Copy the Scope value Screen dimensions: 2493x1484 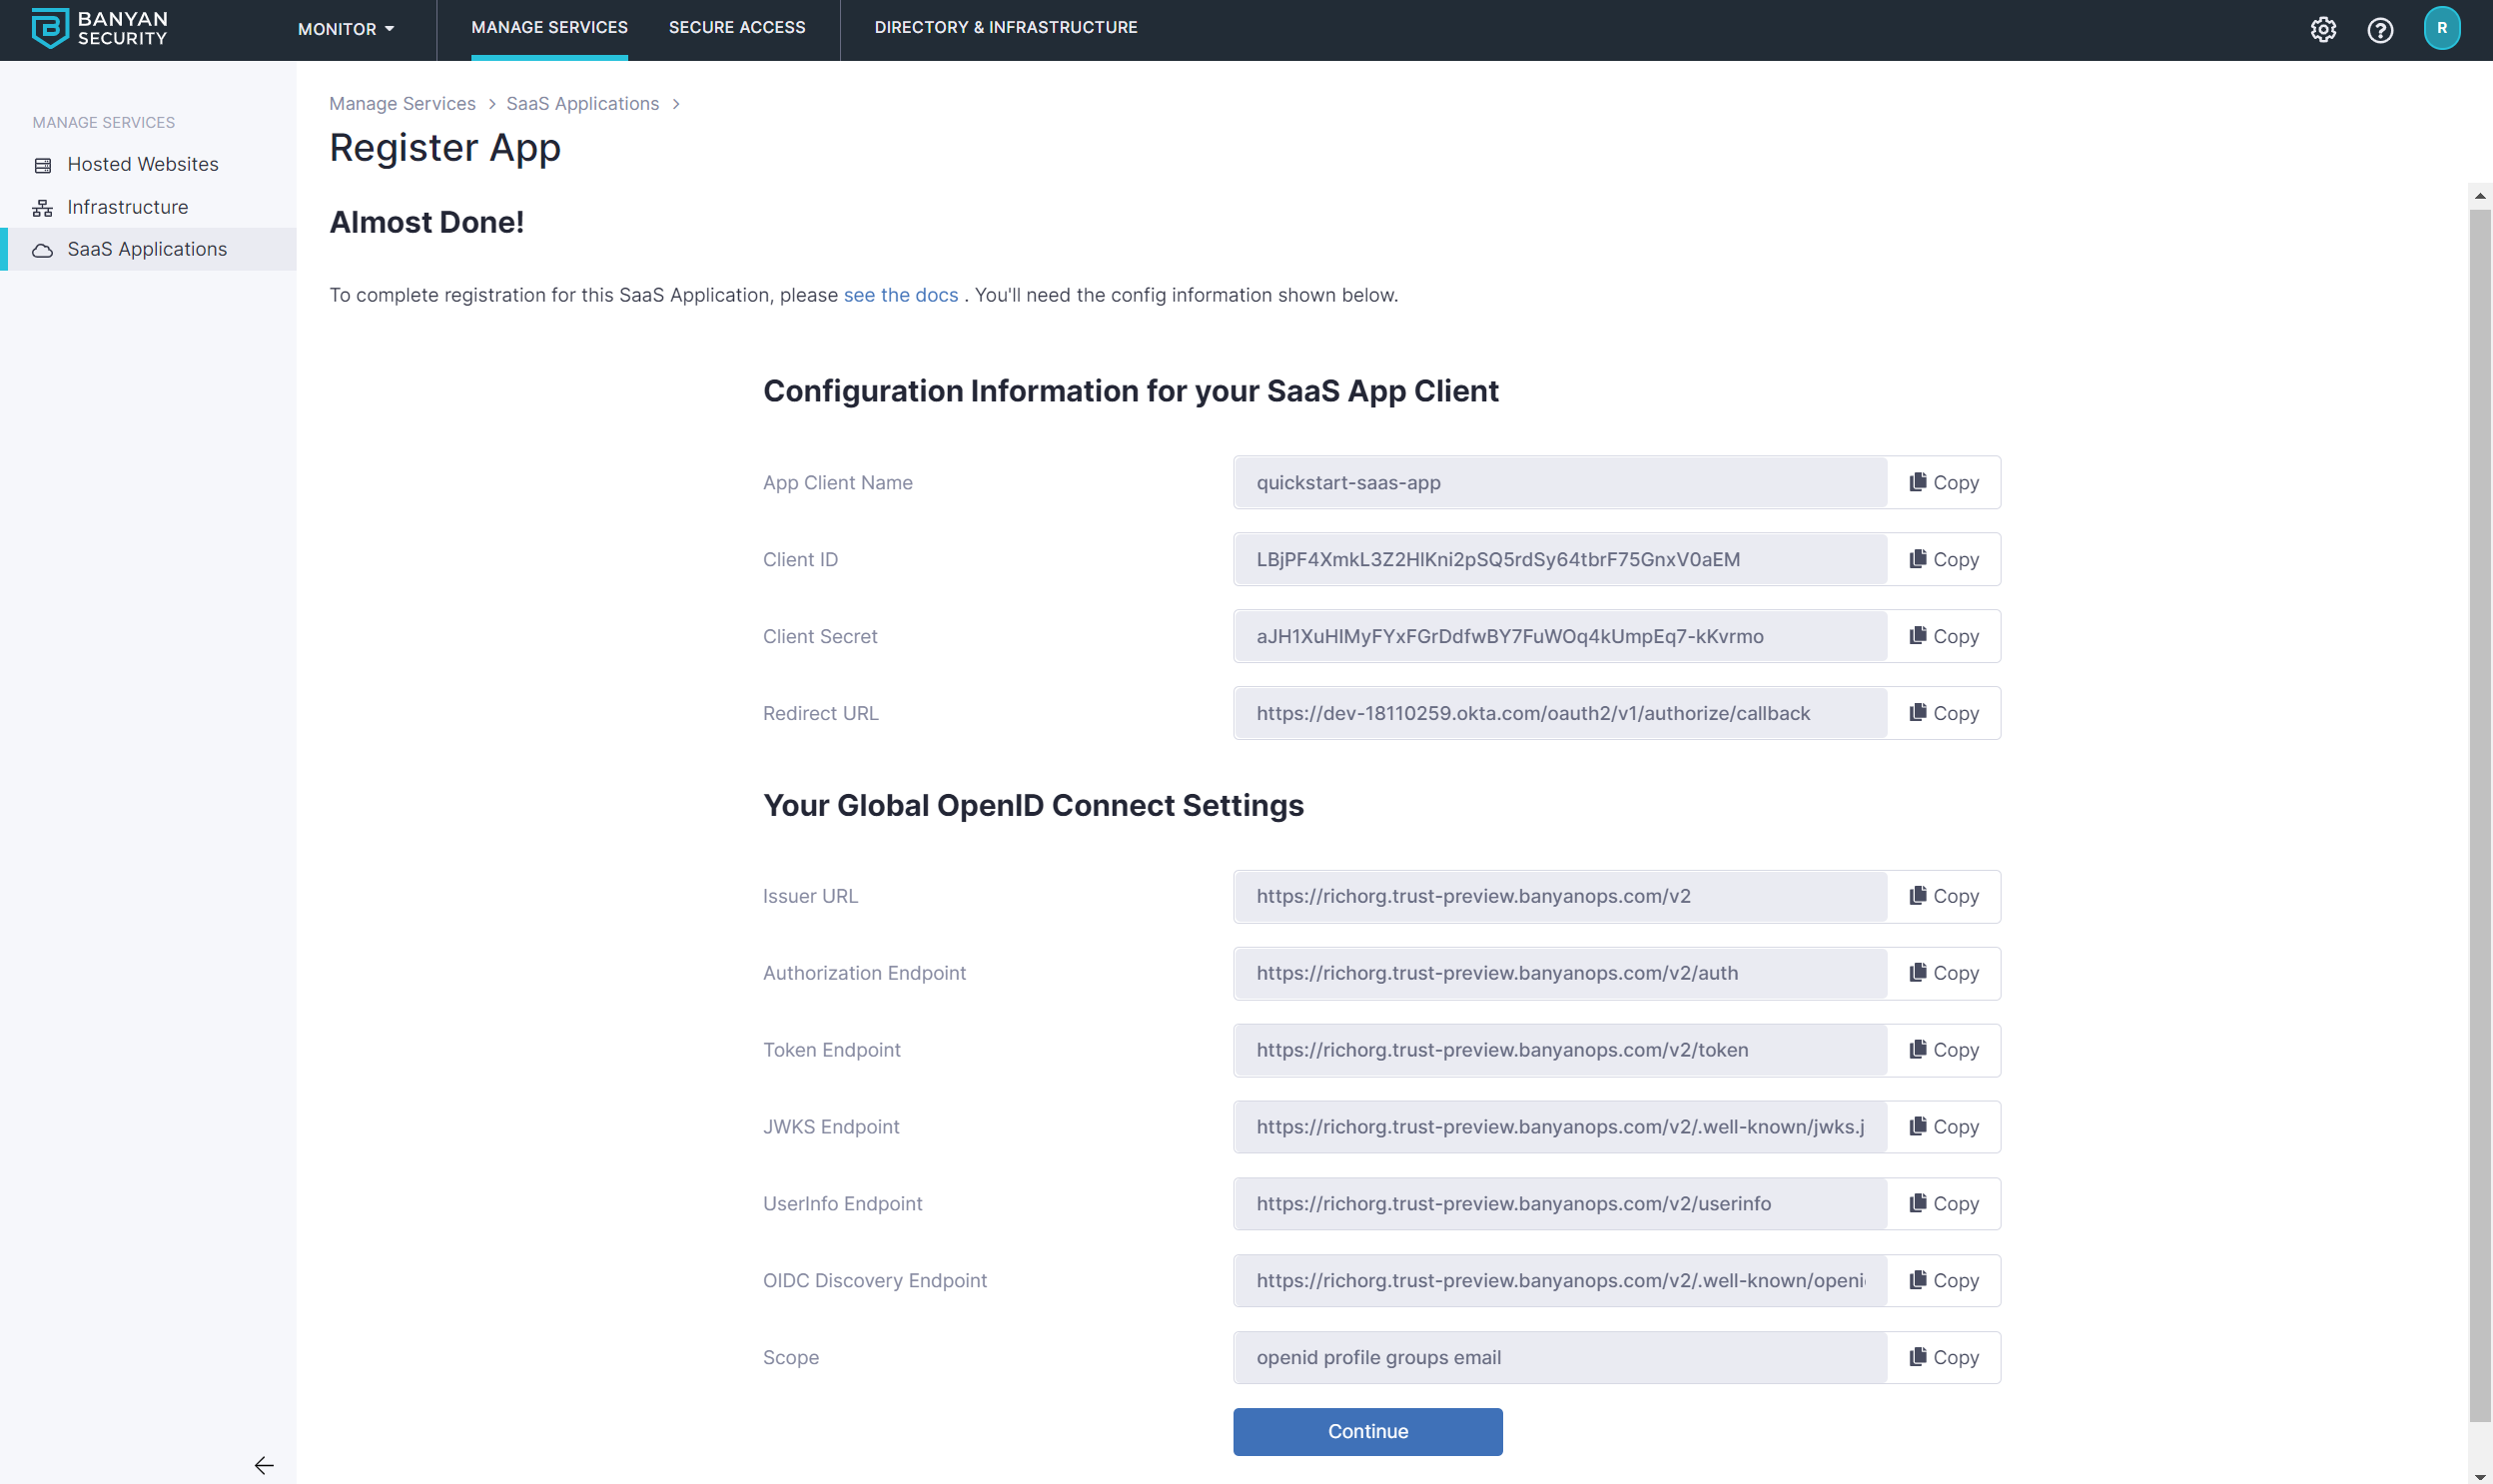[x=1943, y=1358]
